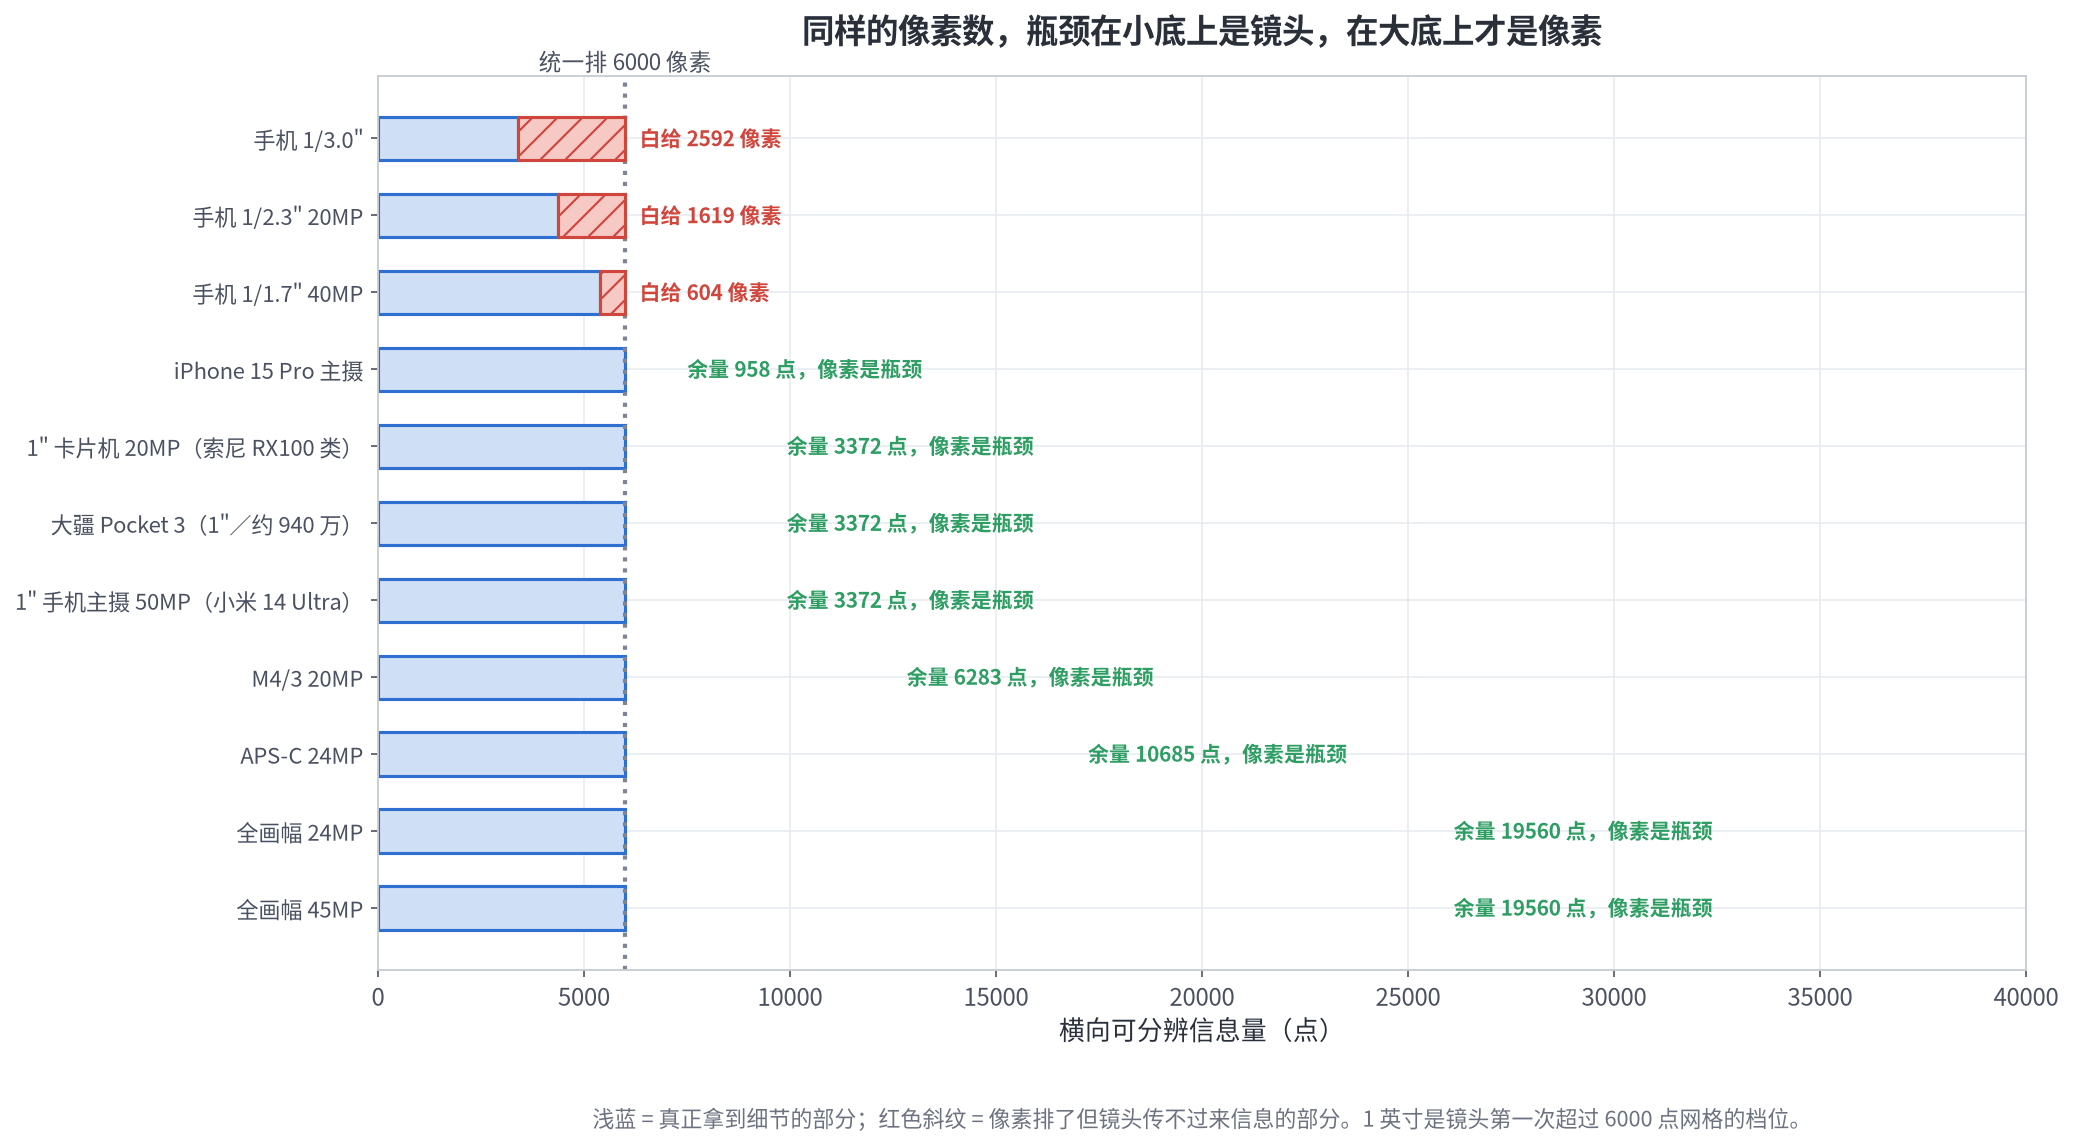
Task: Click the blue portion of 手机 1/3.0" bar
Action: [x=448, y=139]
